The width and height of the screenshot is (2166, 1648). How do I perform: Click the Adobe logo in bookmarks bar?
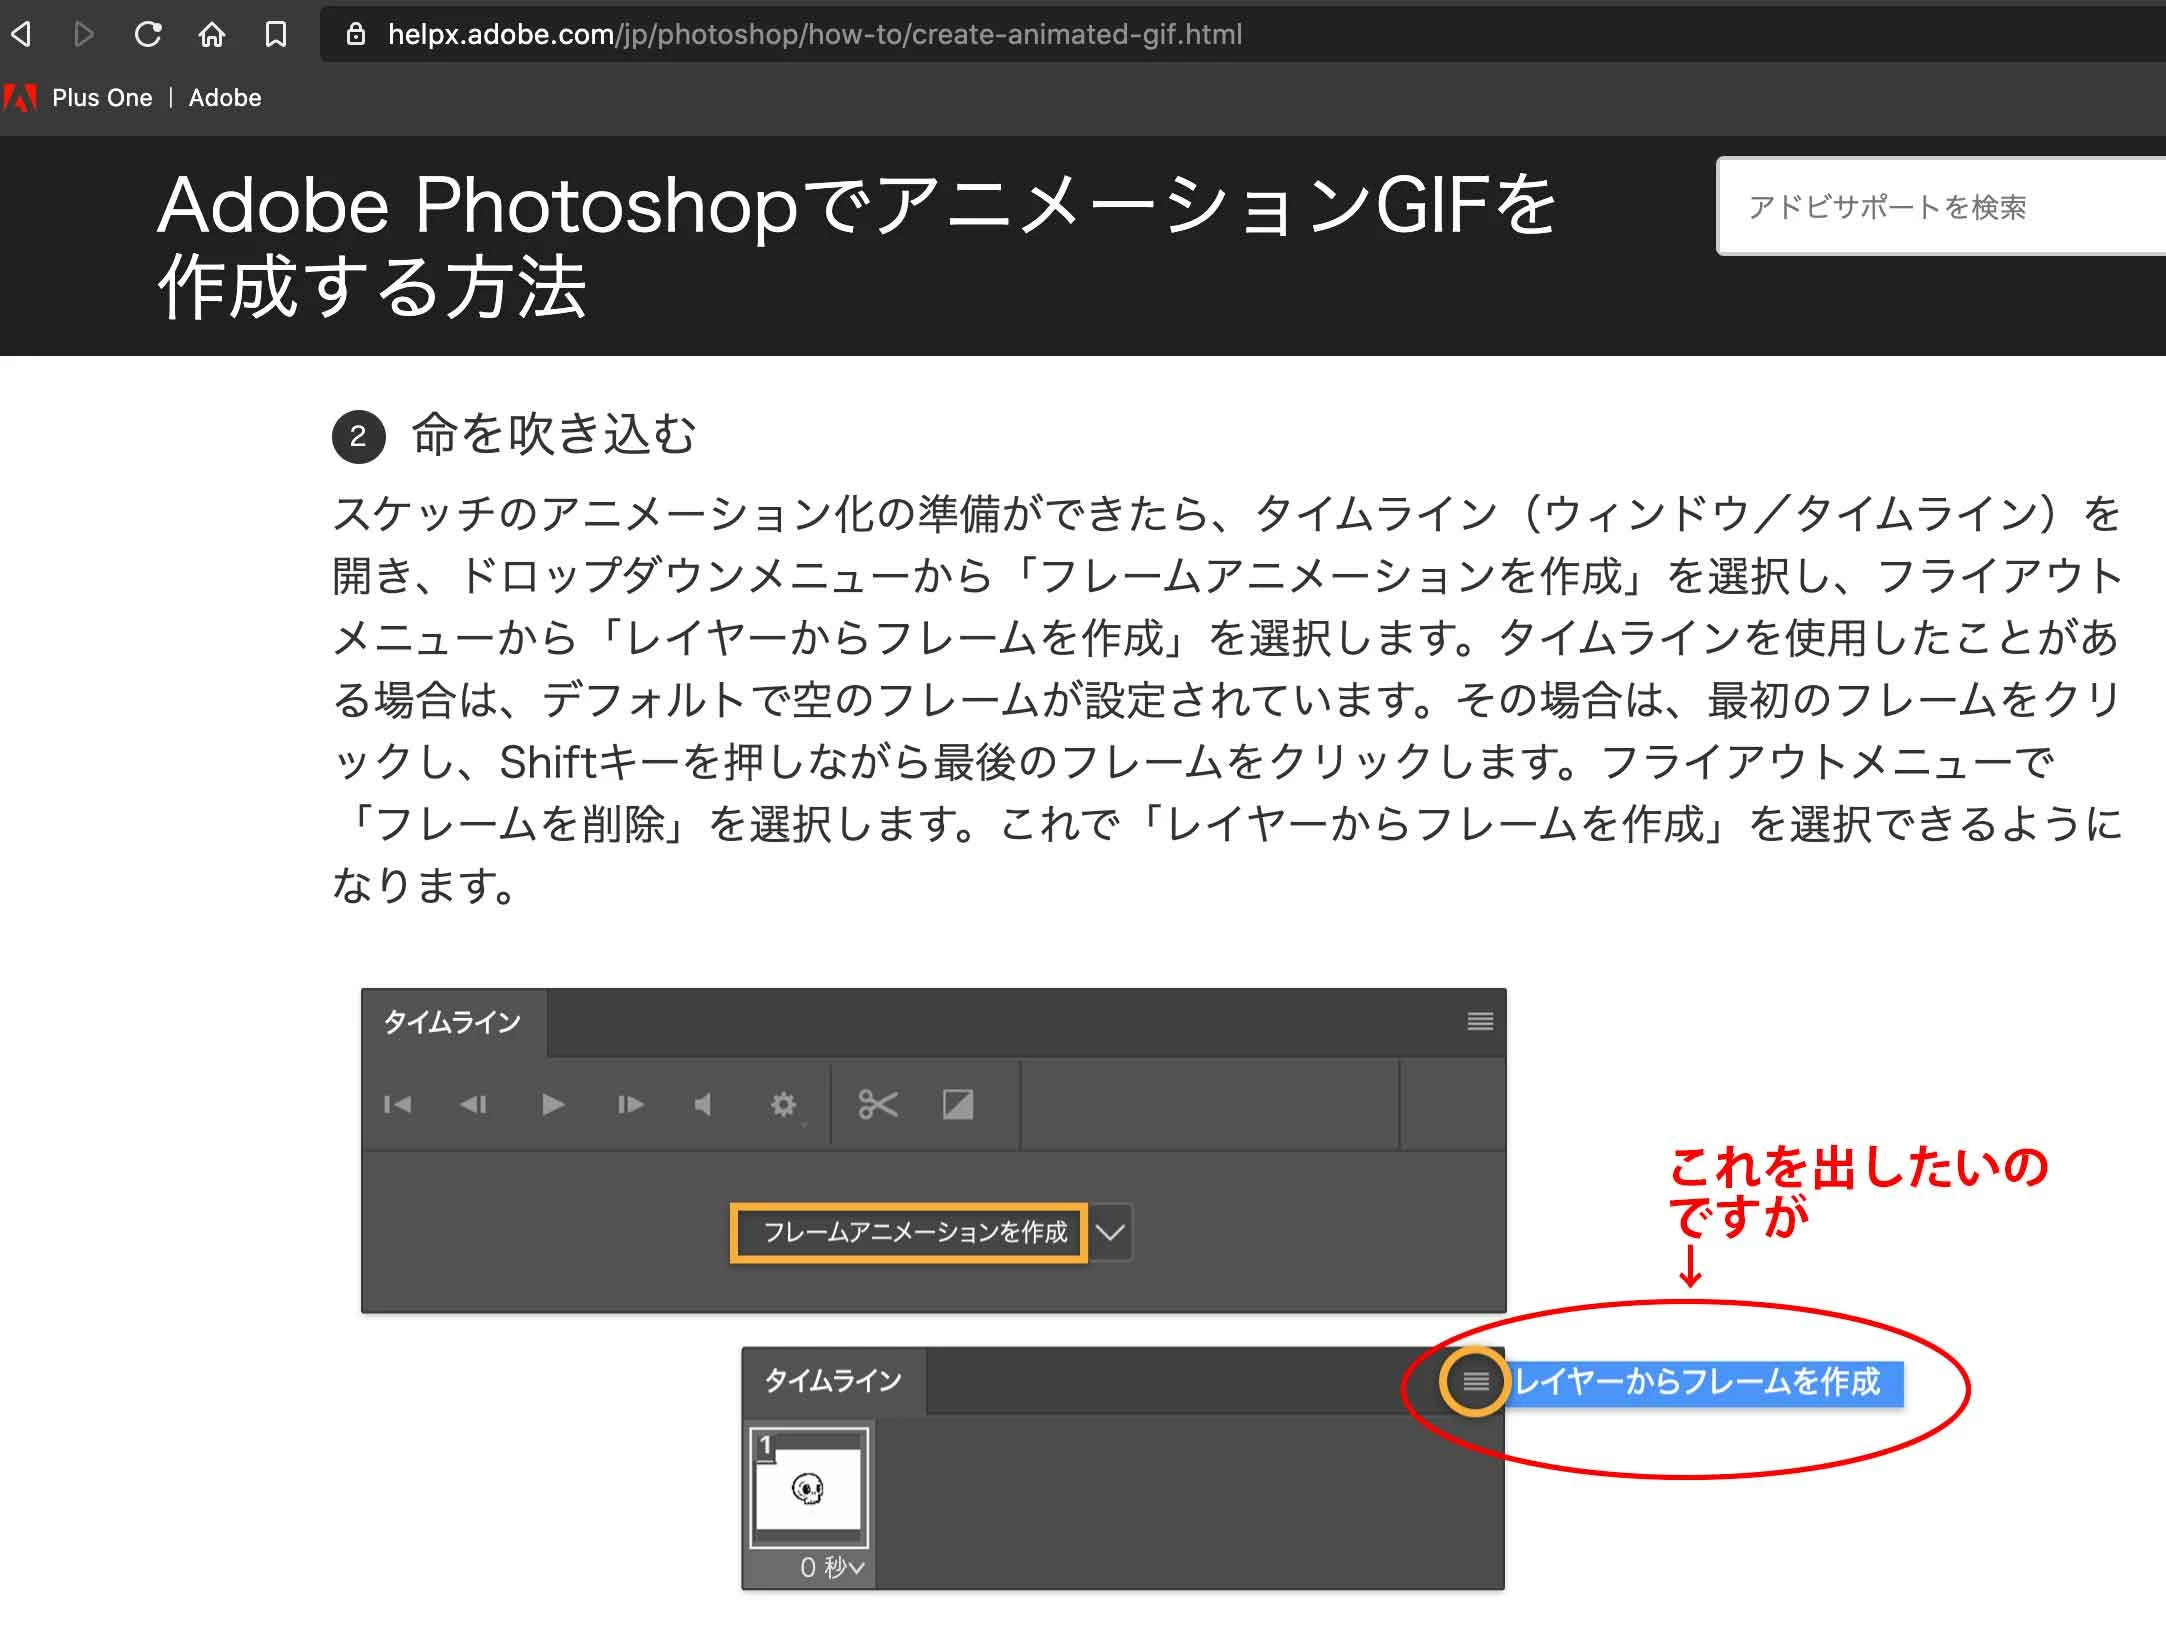coord(20,98)
